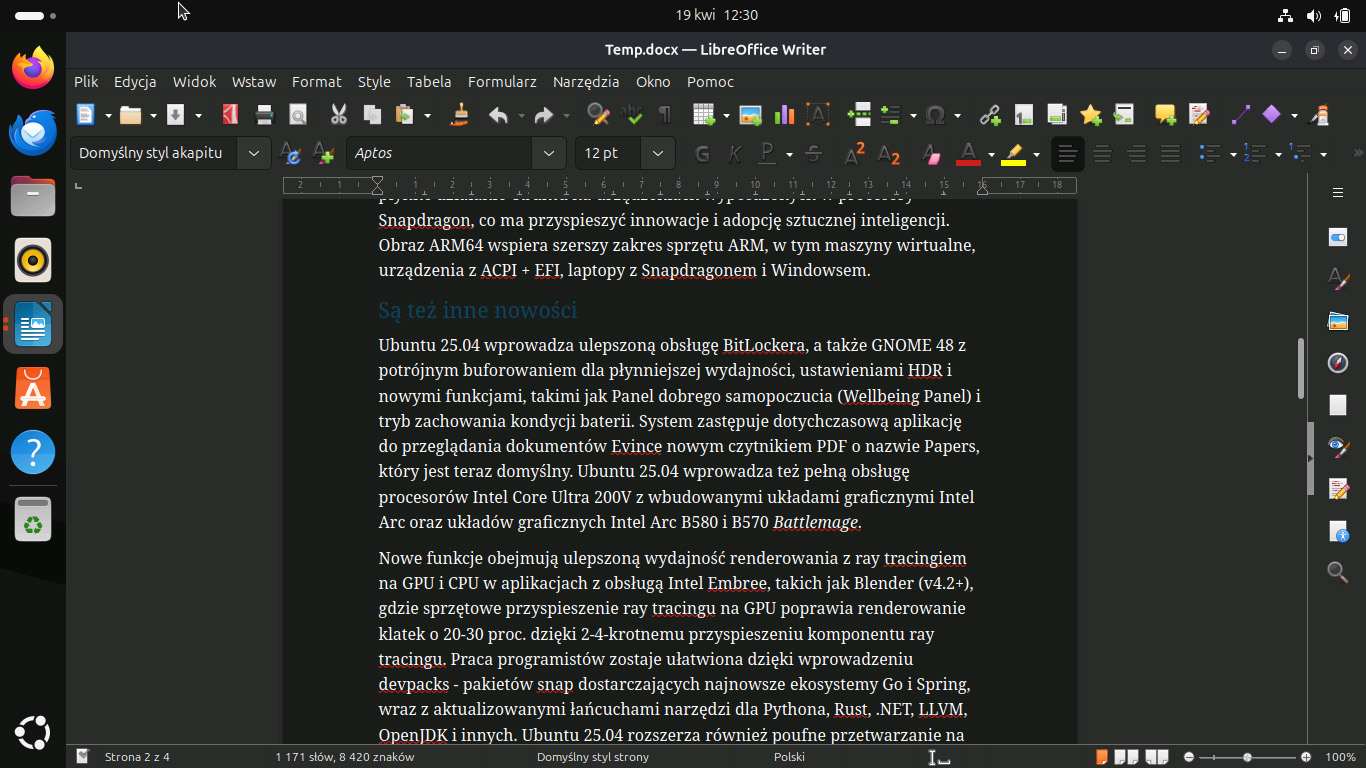Viewport: 1366px width, 768px height.
Task: Enable align left paragraph
Action: coord(1068,154)
